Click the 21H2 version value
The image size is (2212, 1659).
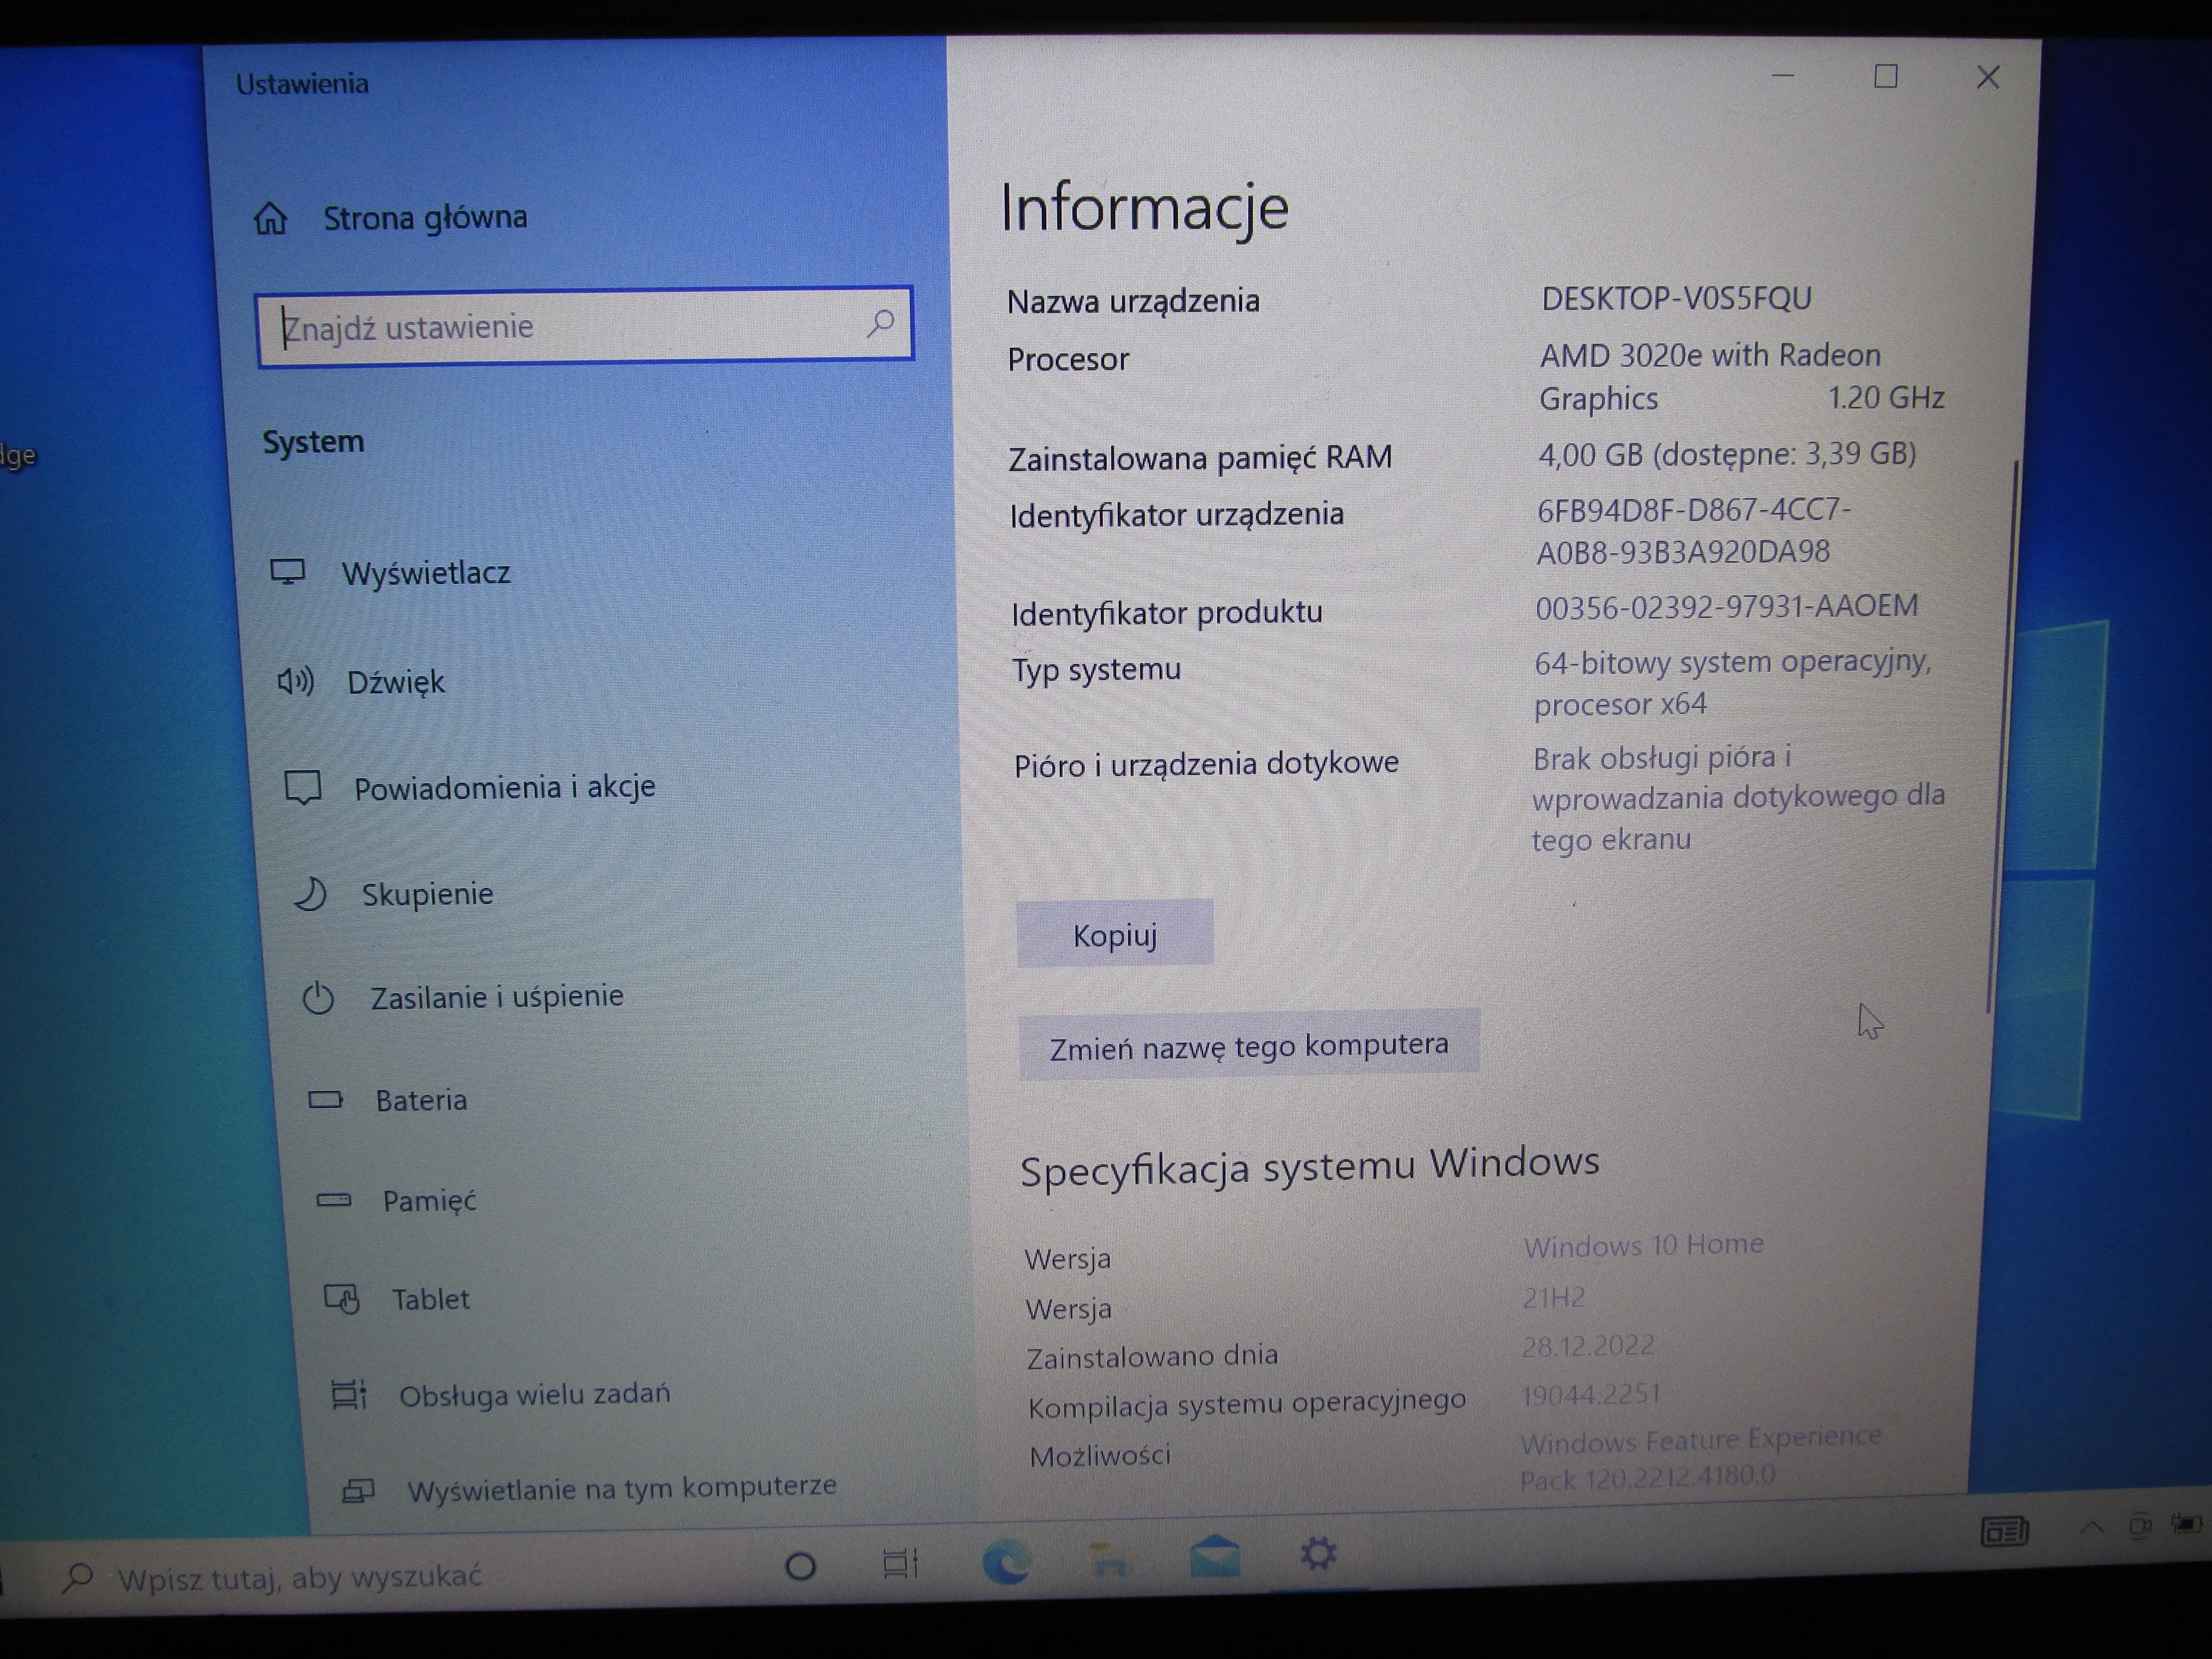click(x=1553, y=1297)
